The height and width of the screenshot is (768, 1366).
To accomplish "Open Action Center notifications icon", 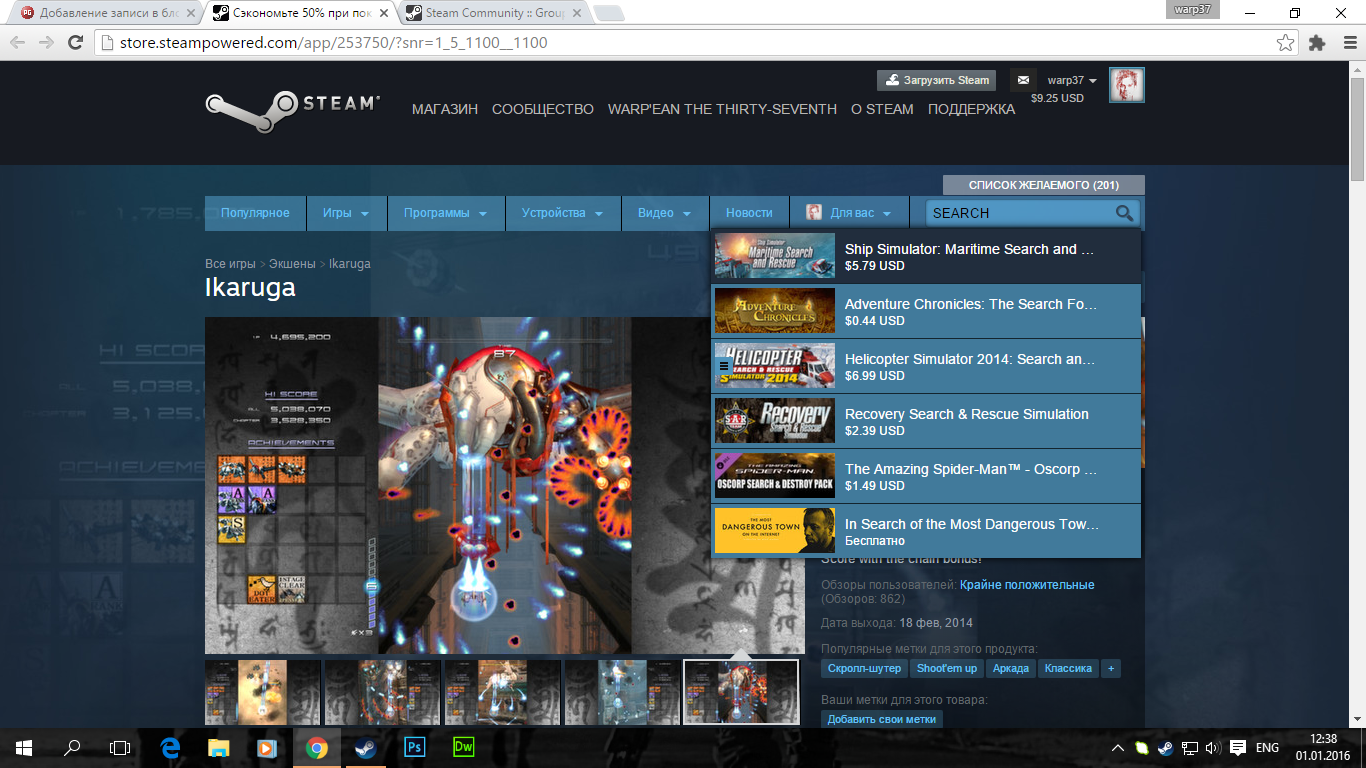I will click(x=1237, y=747).
